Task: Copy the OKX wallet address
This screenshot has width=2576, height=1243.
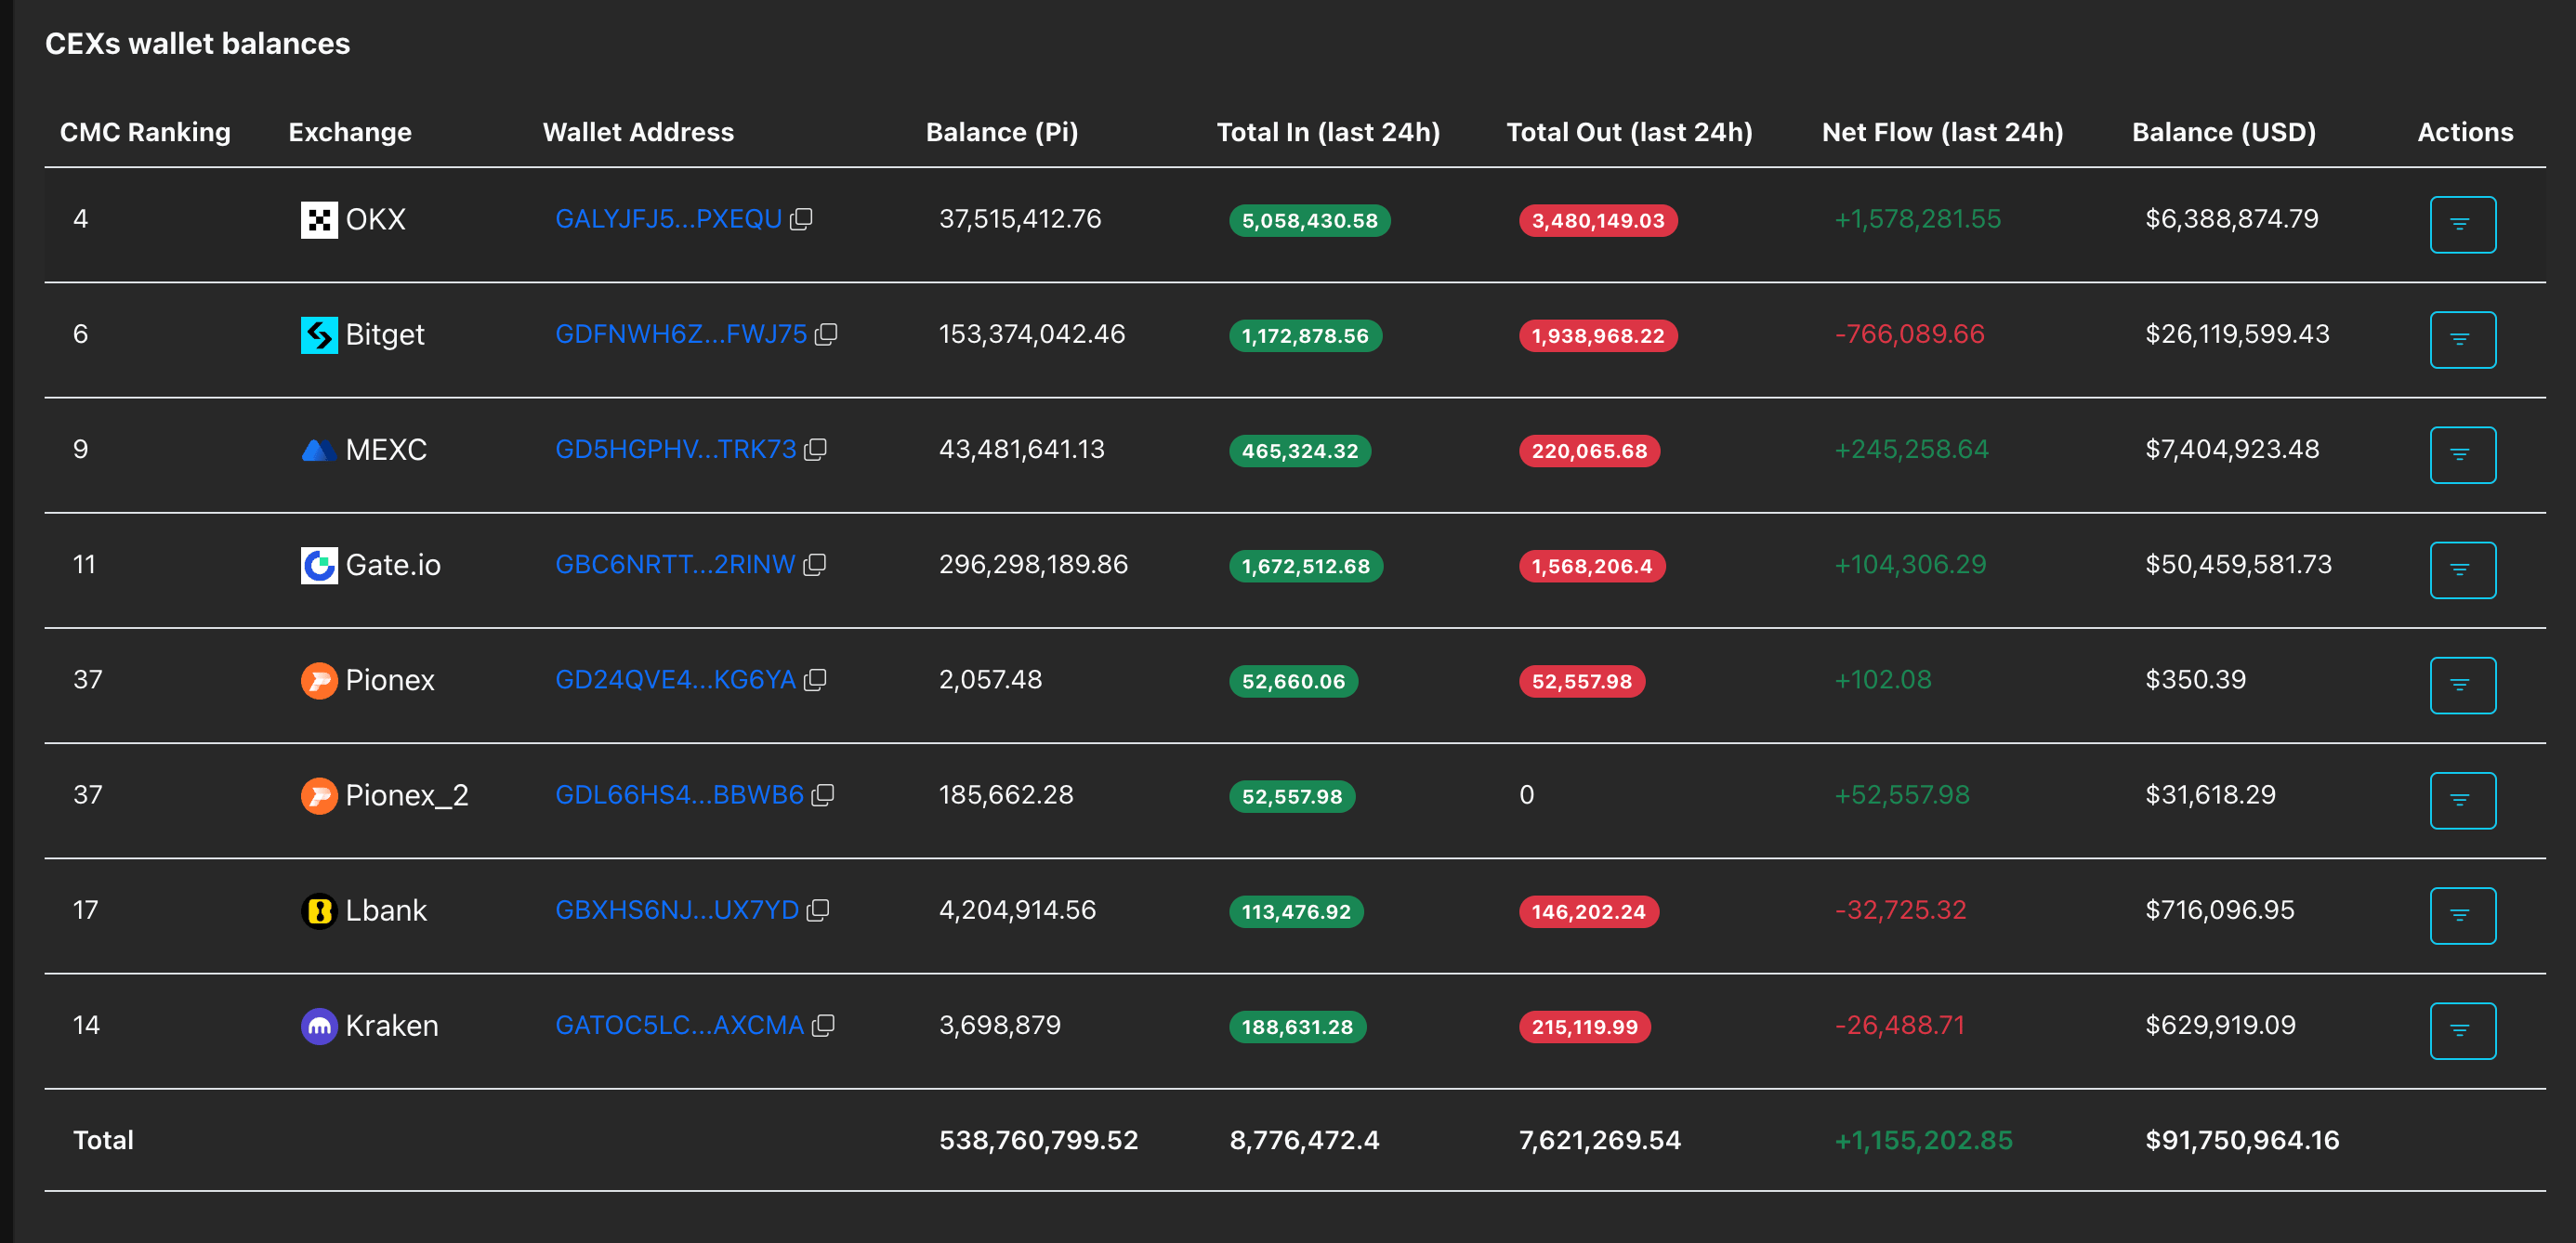Action: pyautogui.click(x=801, y=219)
